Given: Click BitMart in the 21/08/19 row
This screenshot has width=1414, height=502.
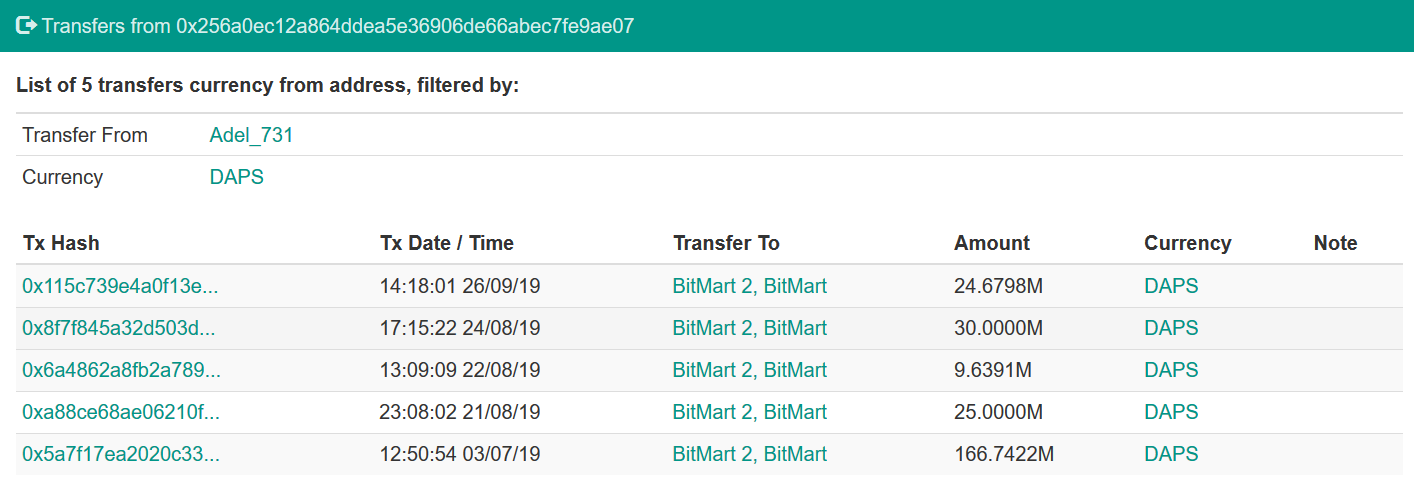Looking at the screenshot, I should (x=796, y=412).
